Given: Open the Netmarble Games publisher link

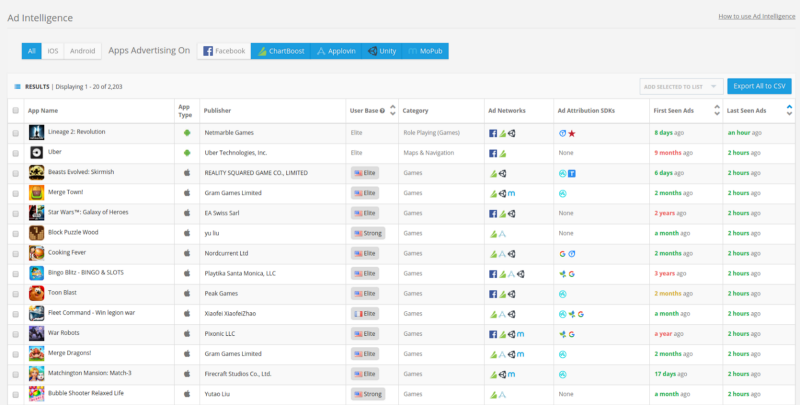Looking at the screenshot, I should (x=229, y=133).
